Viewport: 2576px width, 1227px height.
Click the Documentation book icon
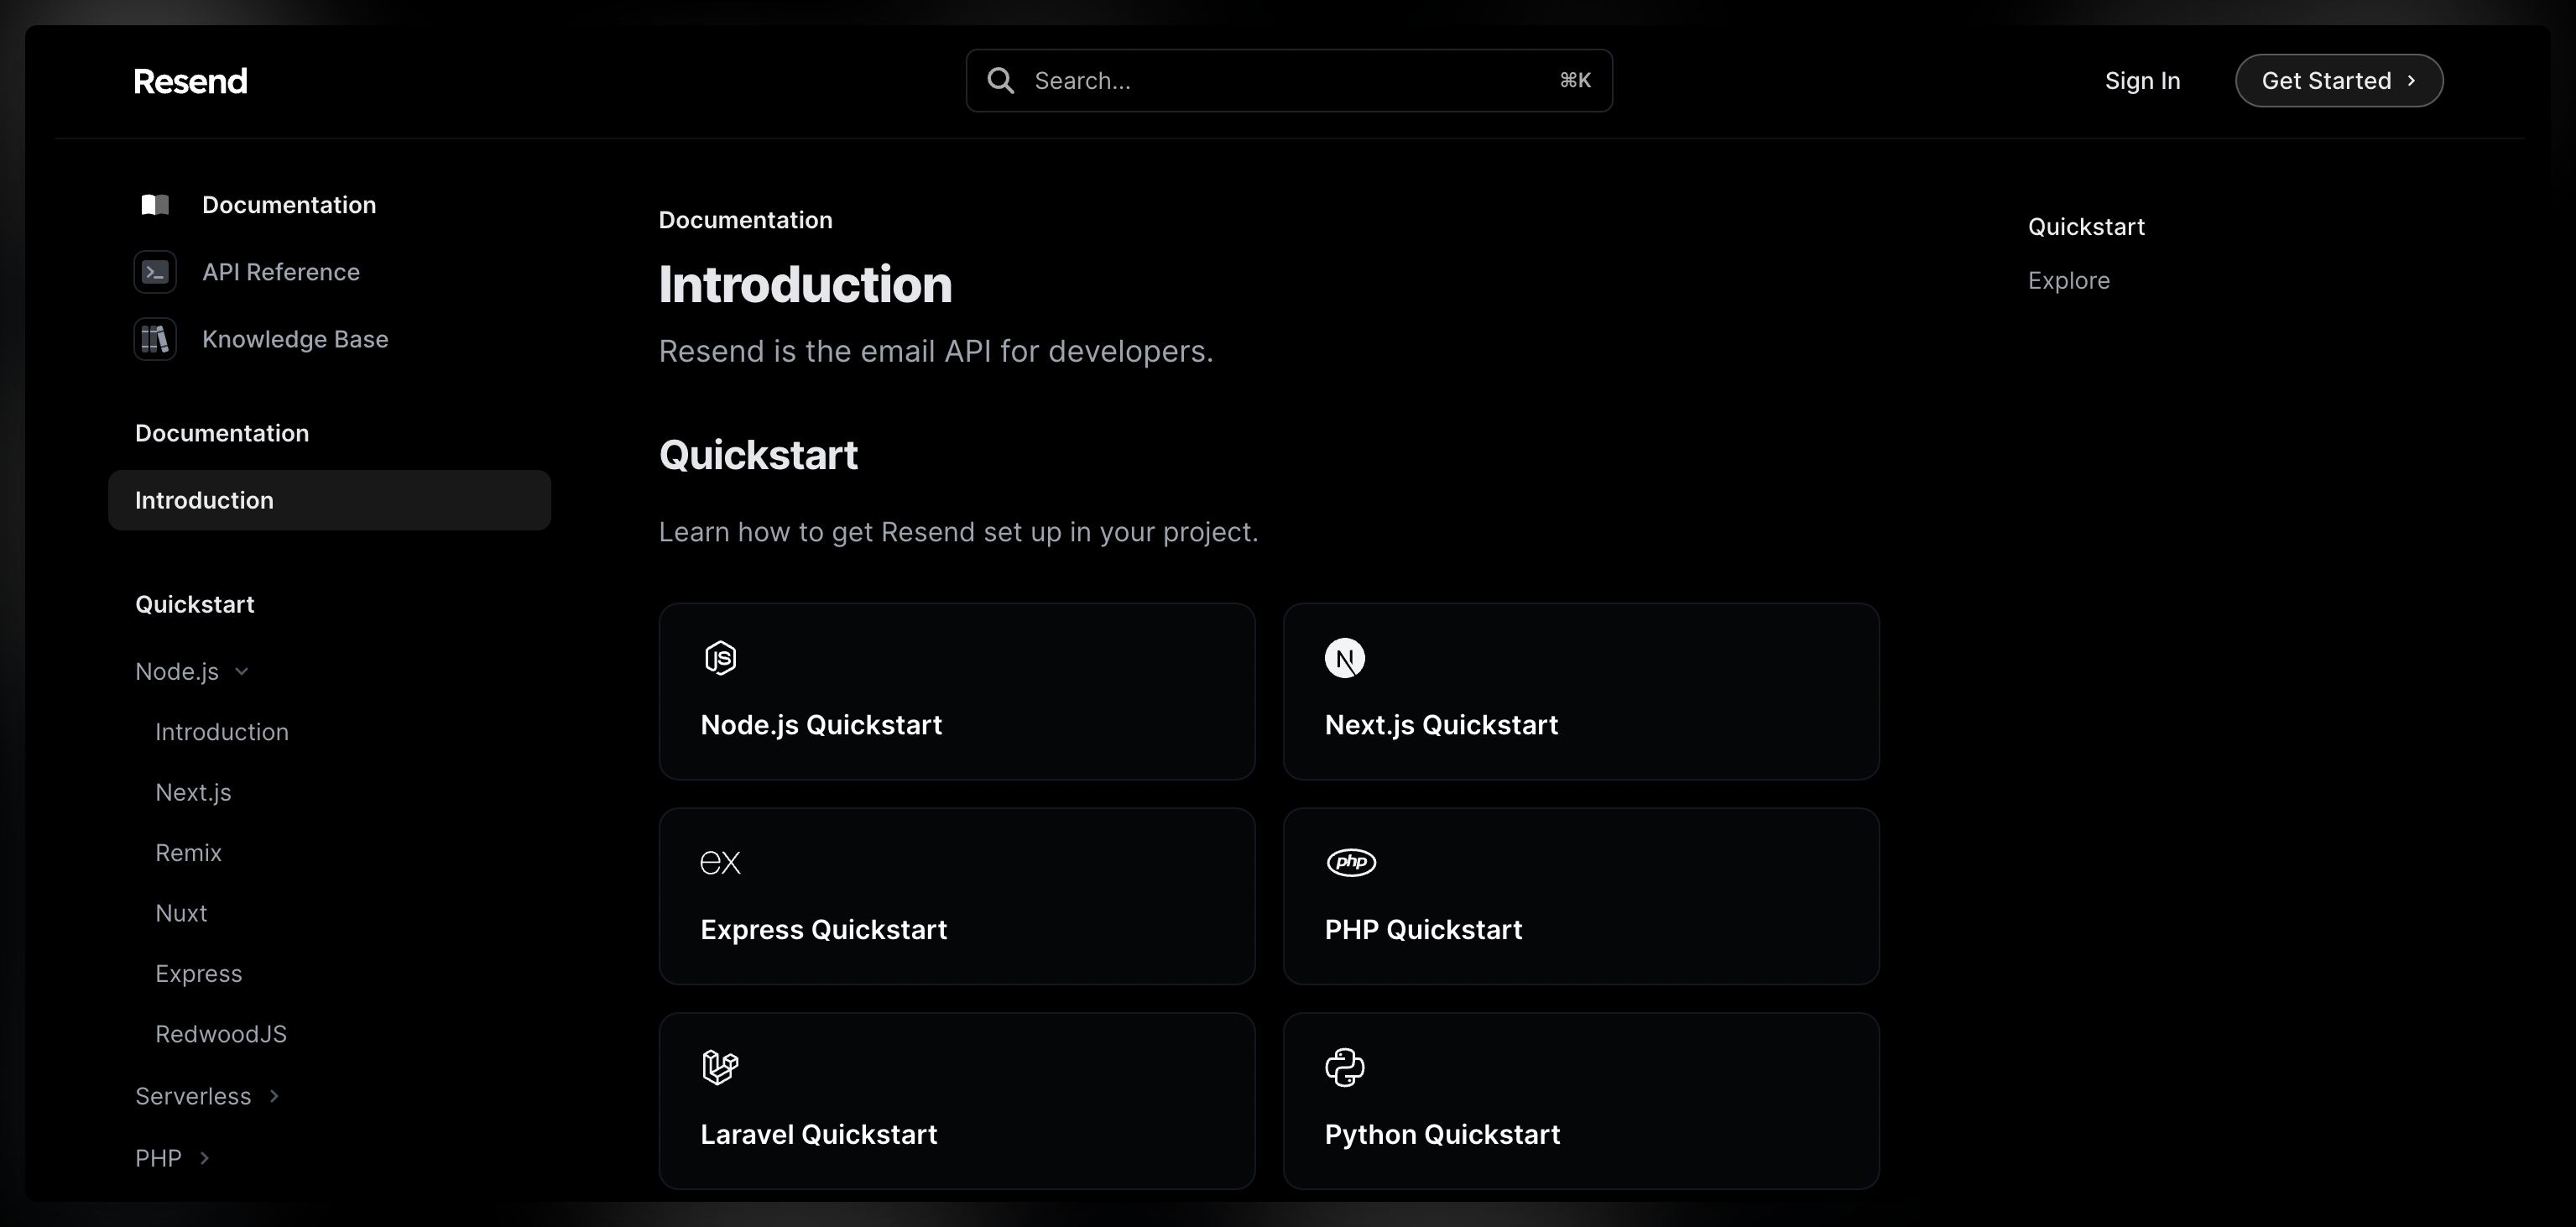tap(155, 205)
